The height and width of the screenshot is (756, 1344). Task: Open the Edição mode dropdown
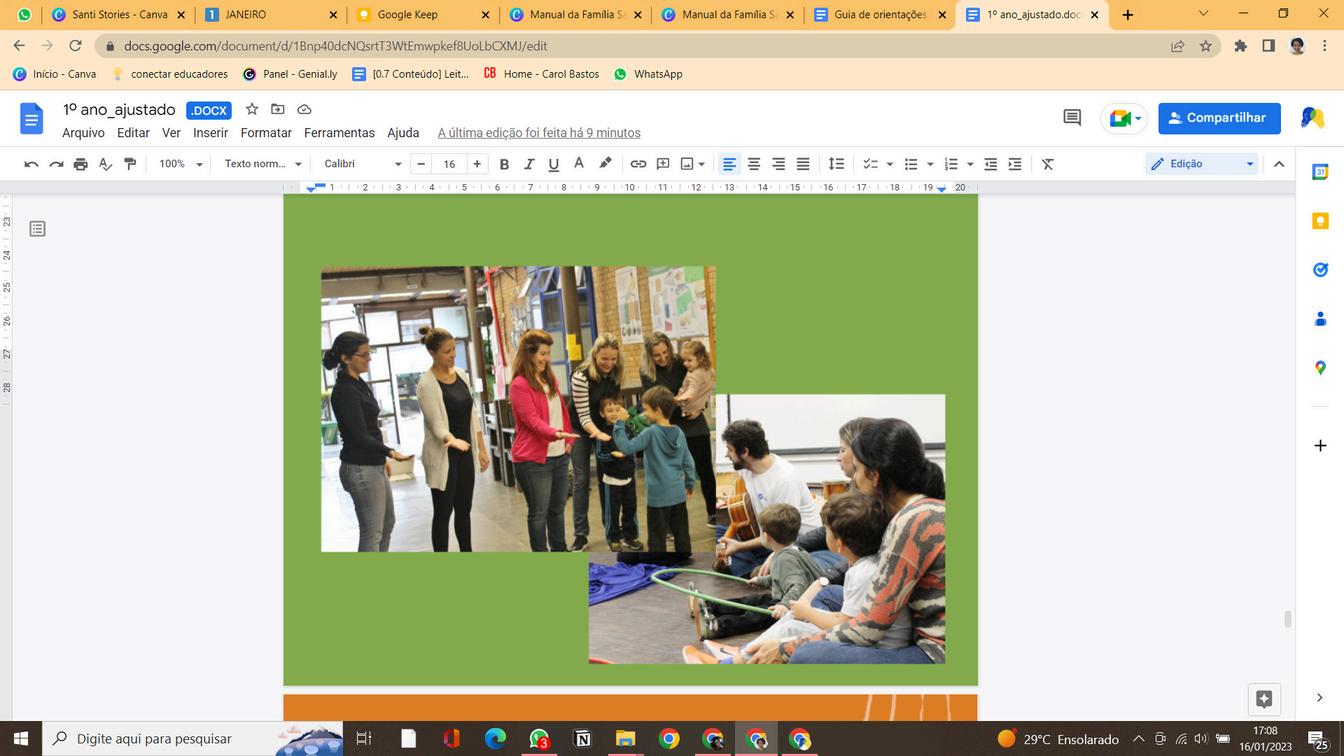click(1202, 164)
